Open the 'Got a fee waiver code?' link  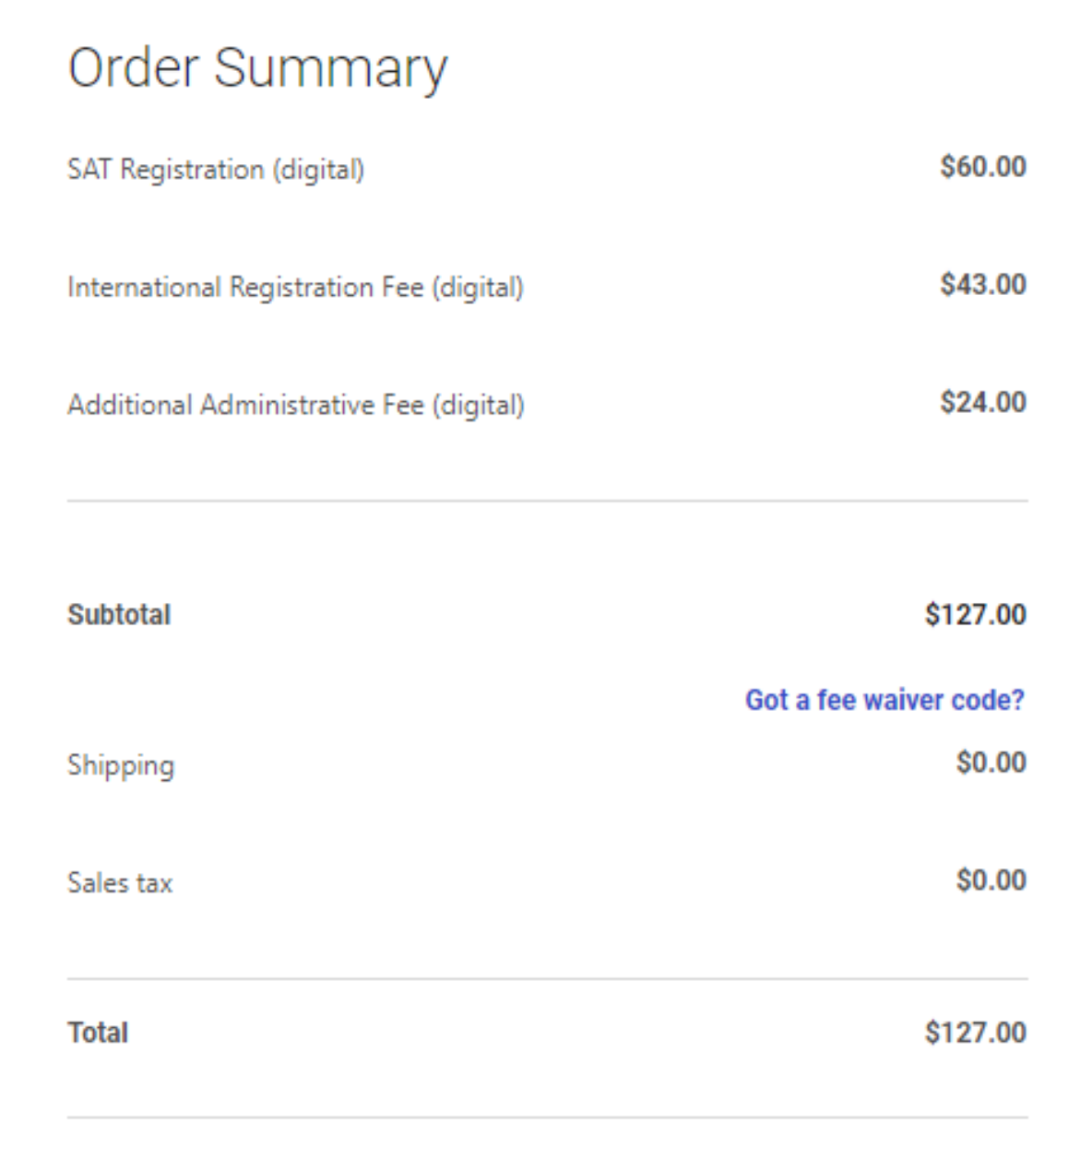[x=885, y=700]
